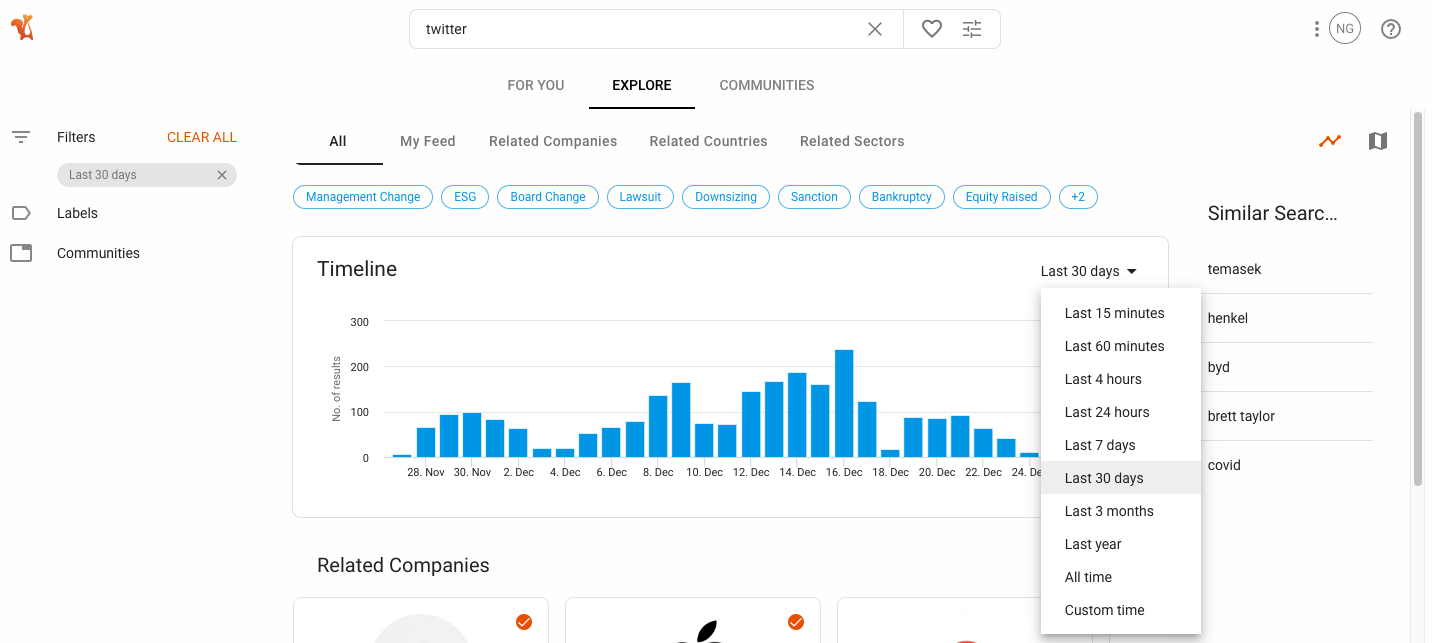Filter by Lawsuit chip
The image size is (1432, 643).
640,197
